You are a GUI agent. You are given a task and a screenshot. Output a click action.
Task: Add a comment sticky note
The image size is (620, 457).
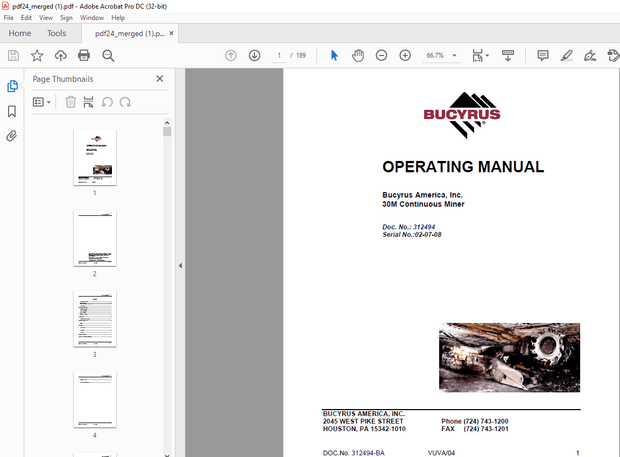pos(543,55)
